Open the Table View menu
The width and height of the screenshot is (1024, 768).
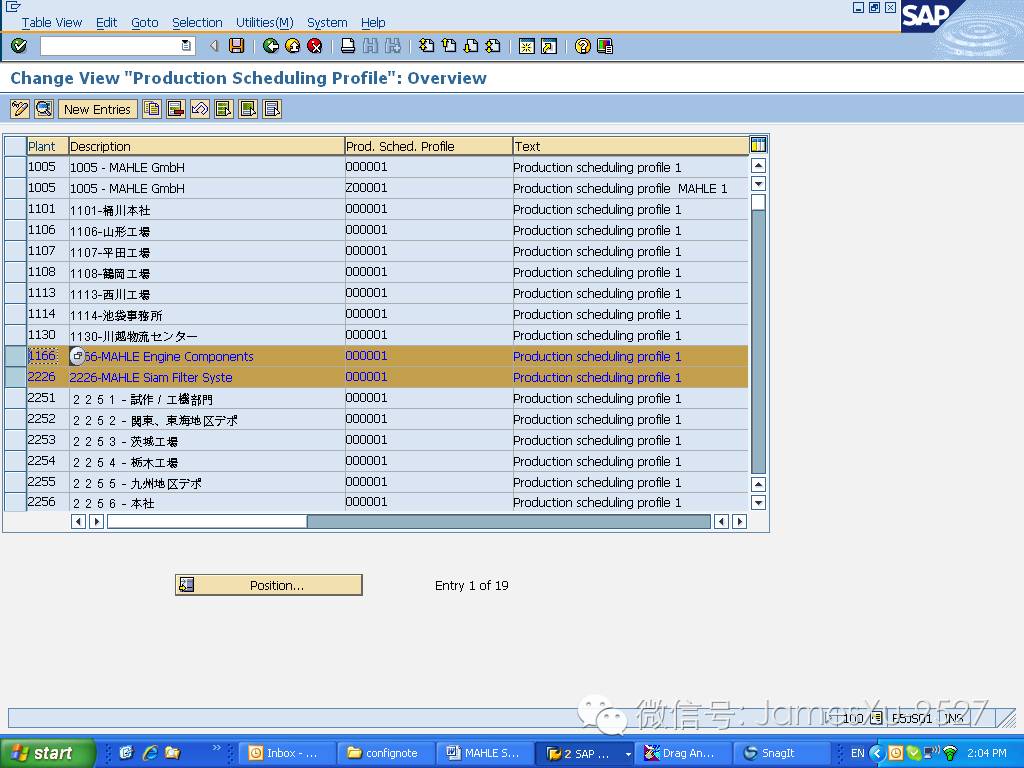tap(52, 22)
